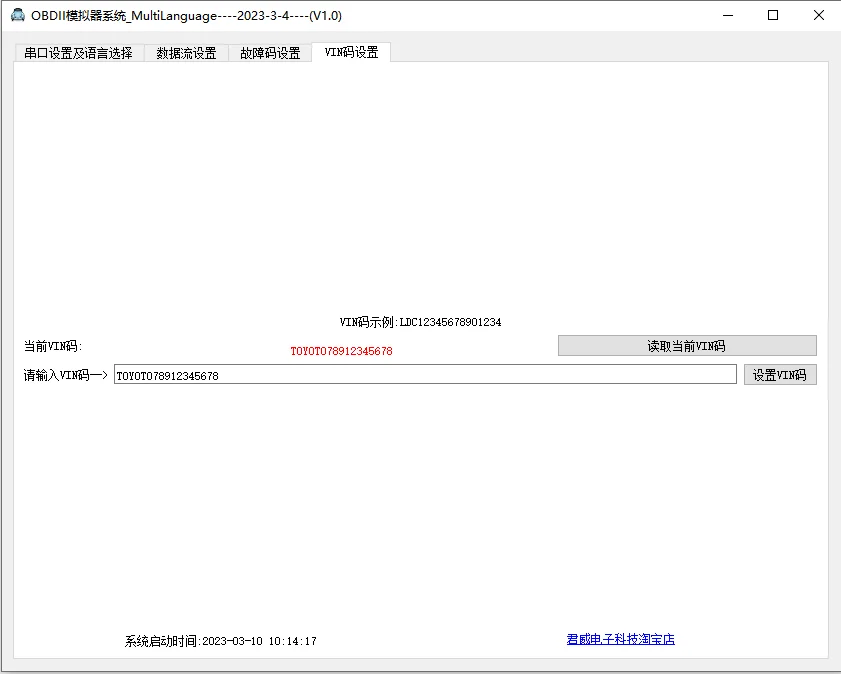This screenshot has height=674, width=841.
Task: Click the 系统启动时间 startup time text
Action: click(220, 639)
